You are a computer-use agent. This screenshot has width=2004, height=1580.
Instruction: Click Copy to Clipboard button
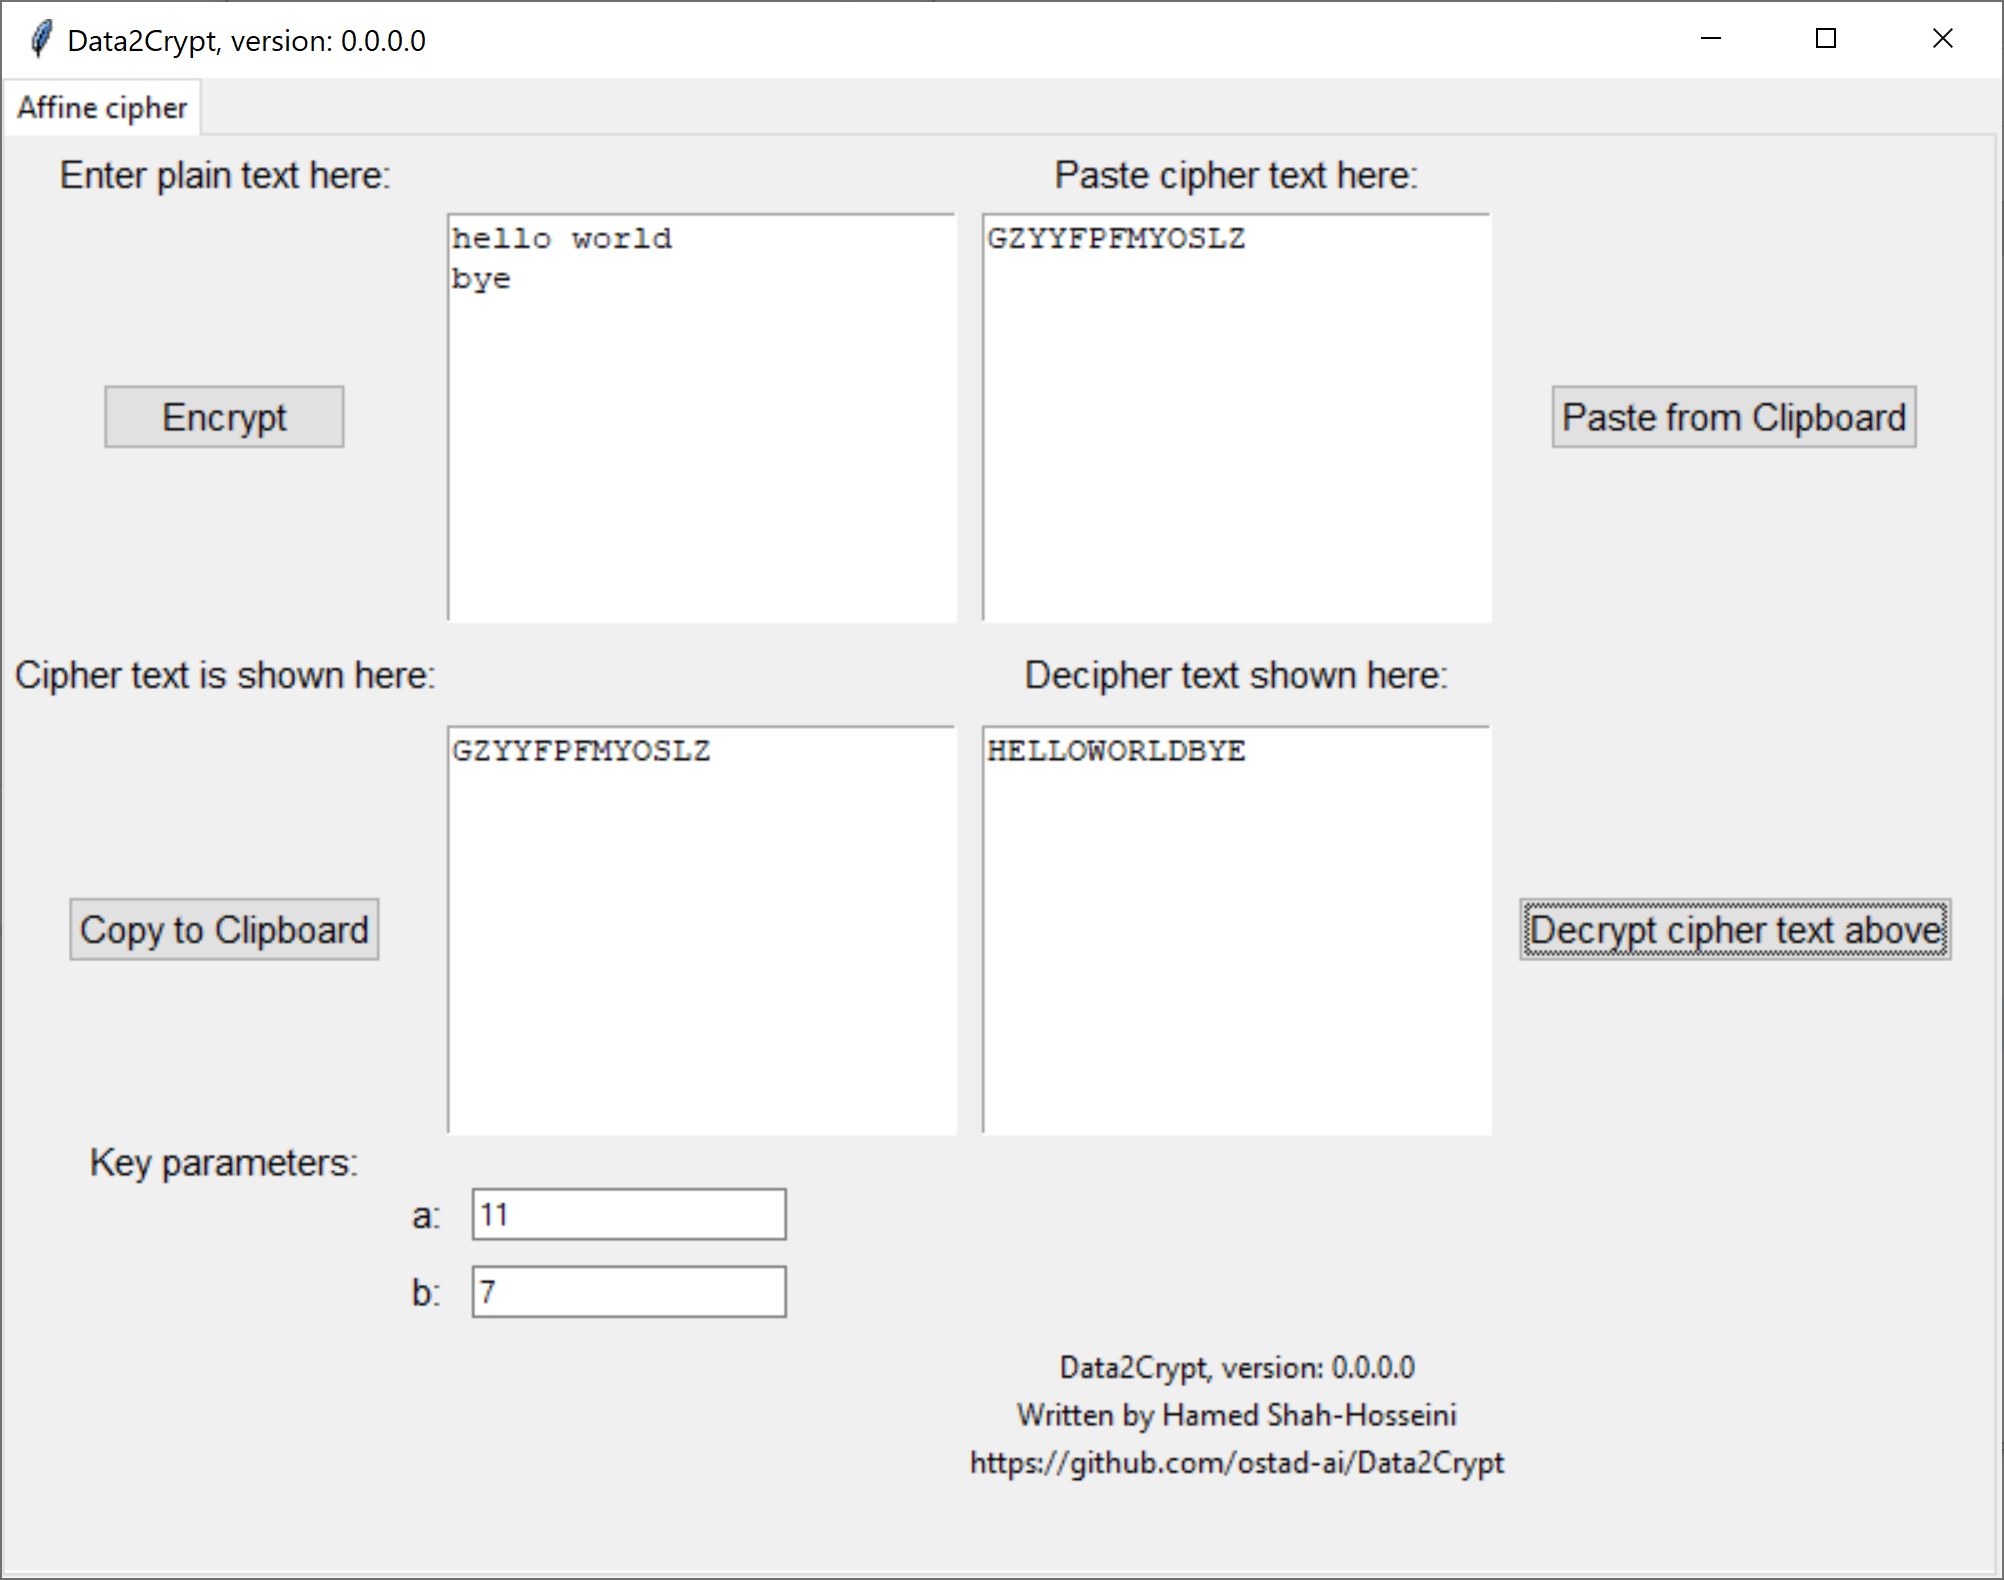(224, 930)
